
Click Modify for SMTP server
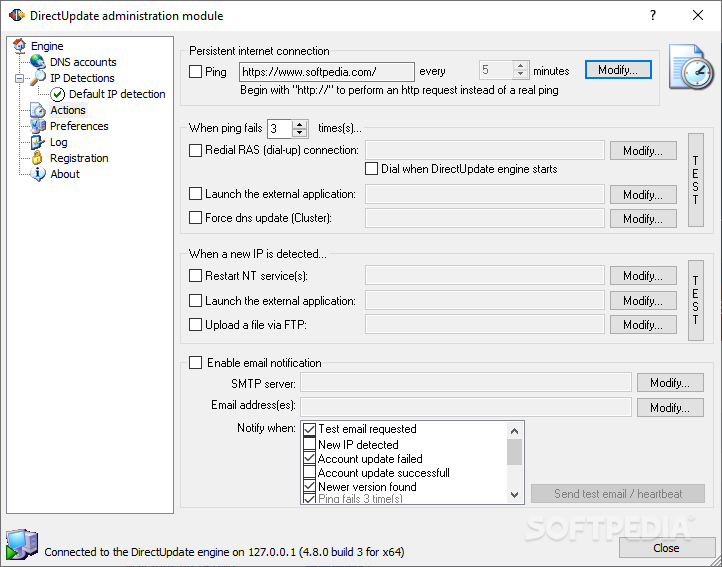(670, 383)
